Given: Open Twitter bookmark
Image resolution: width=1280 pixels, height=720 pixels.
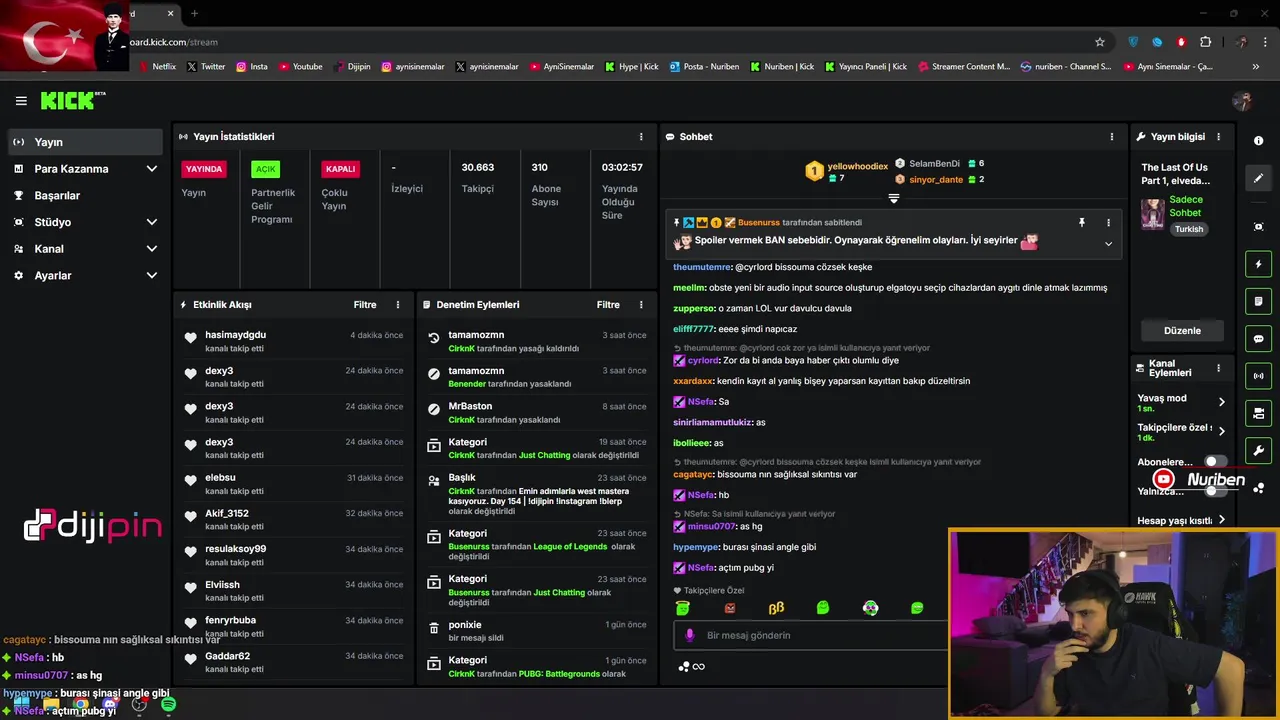Looking at the screenshot, I should pos(206,67).
